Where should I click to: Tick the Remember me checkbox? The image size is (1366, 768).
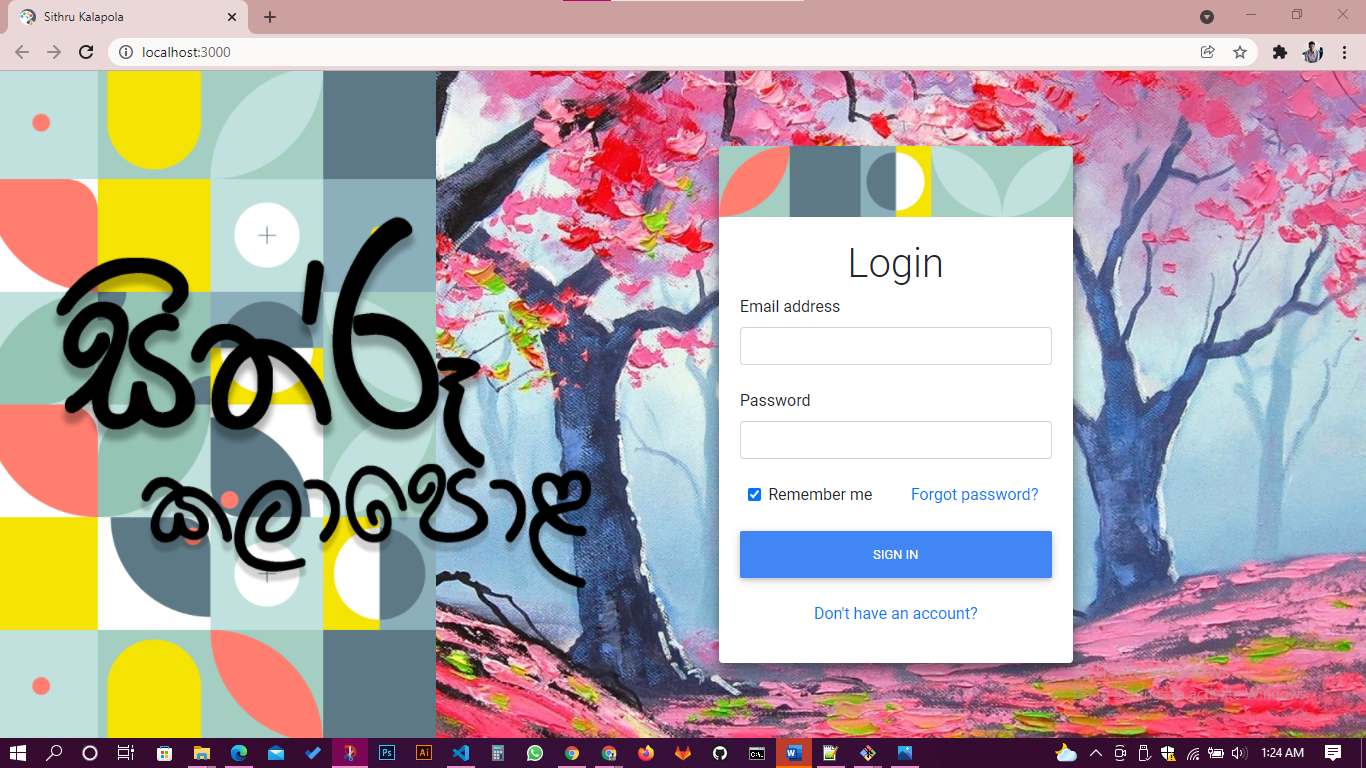[x=755, y=495]
